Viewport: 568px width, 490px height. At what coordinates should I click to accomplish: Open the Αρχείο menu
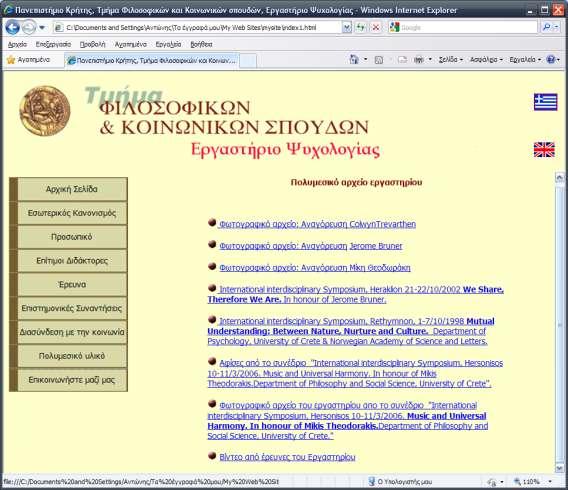coord(17,44)
